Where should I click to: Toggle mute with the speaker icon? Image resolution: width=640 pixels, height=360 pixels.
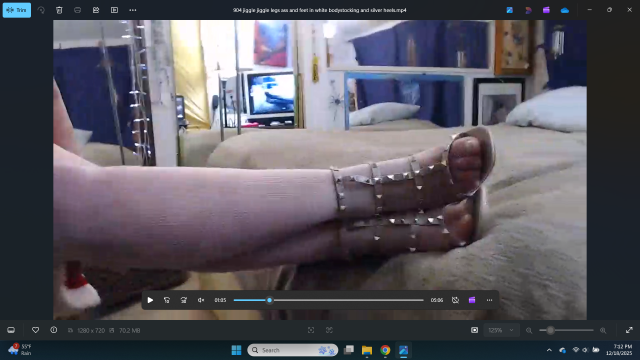[x=201, y=300]
